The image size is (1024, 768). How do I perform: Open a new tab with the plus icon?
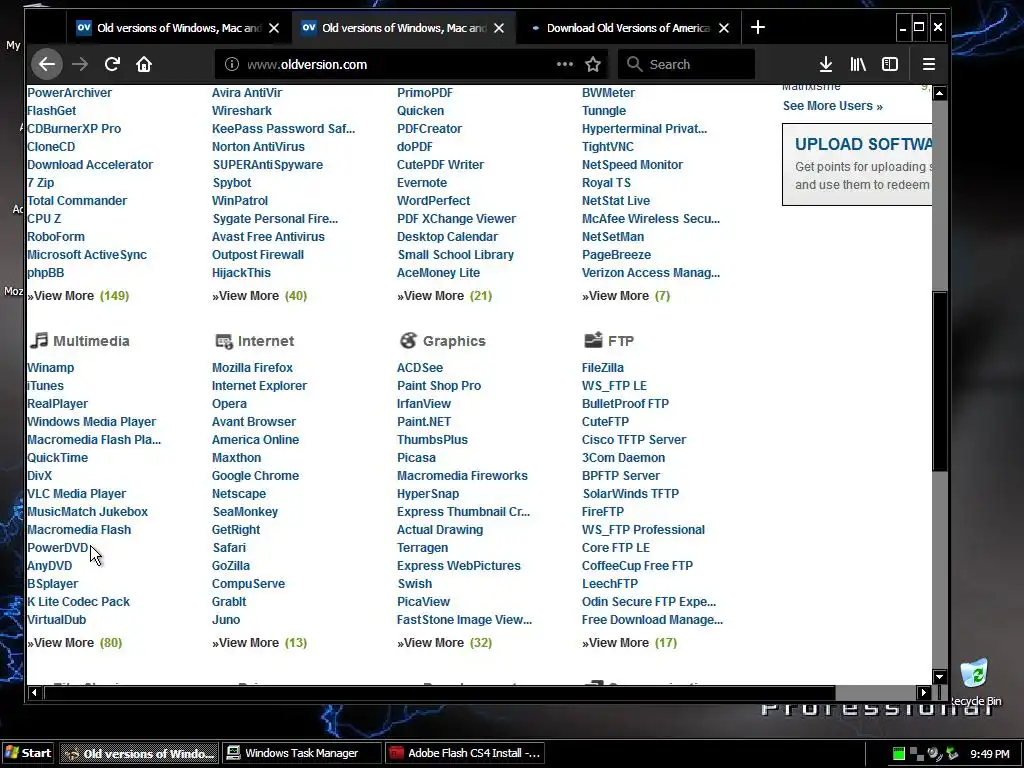pyautogui.click(x=758, y=27)
